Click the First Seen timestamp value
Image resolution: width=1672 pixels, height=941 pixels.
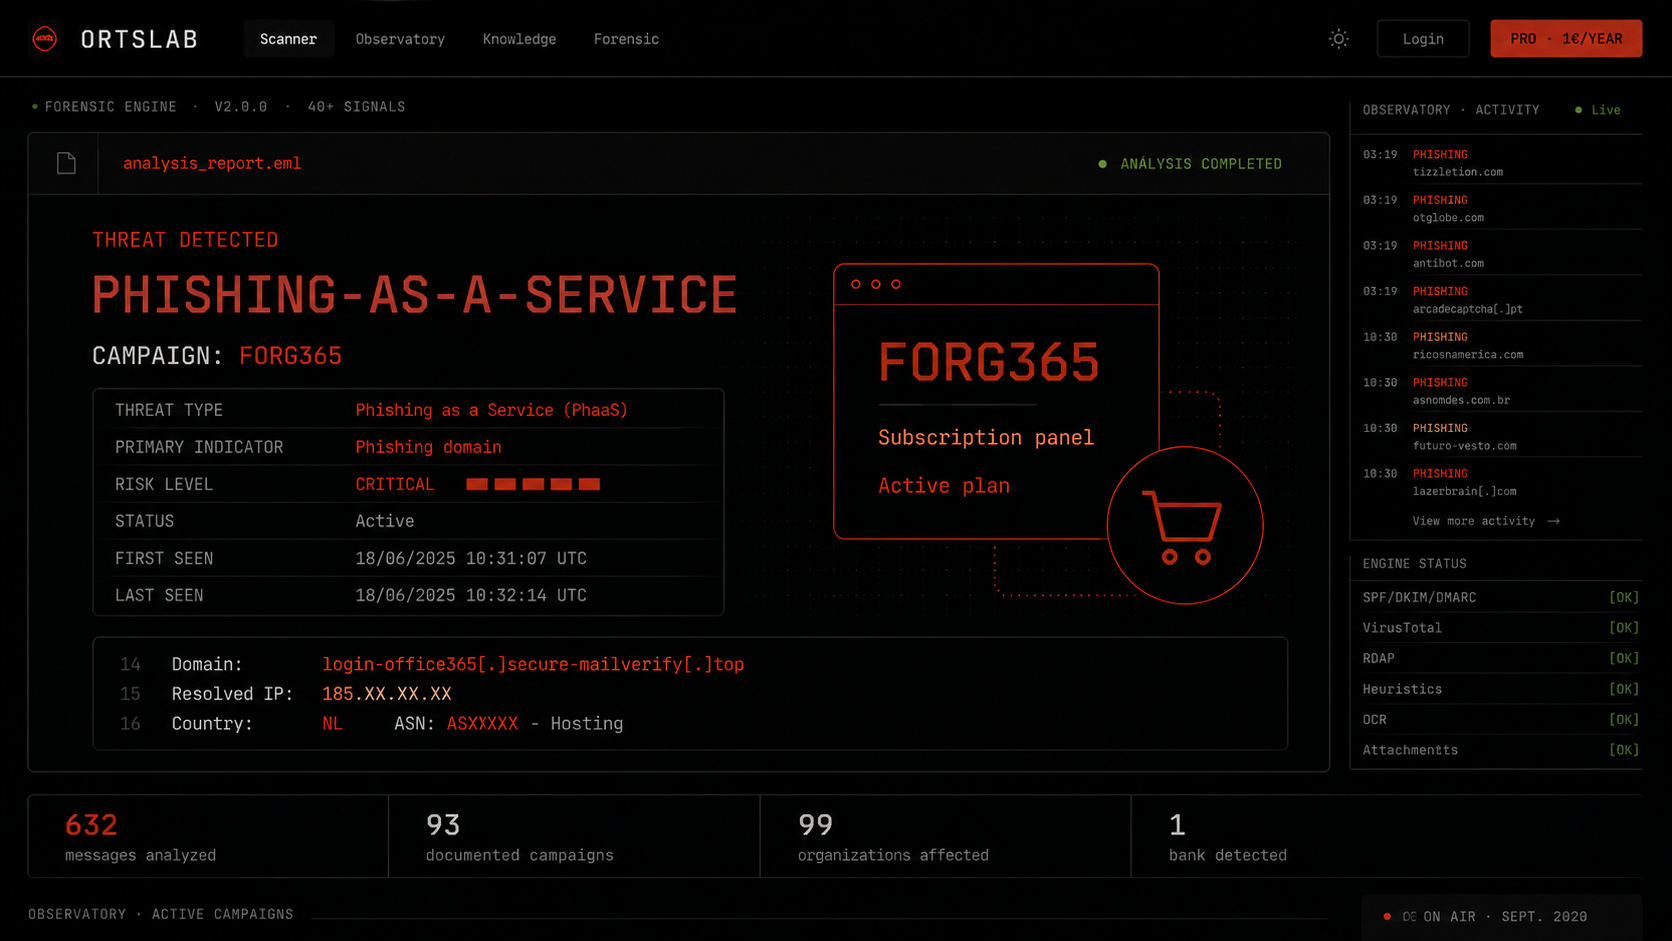[471, 558]
